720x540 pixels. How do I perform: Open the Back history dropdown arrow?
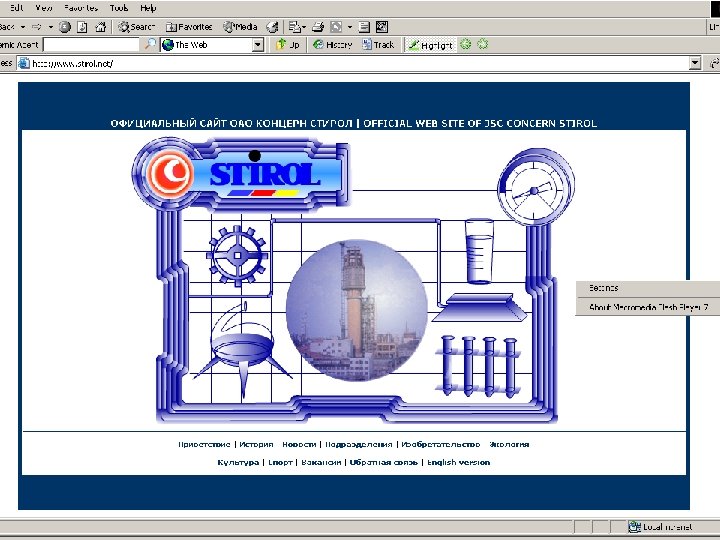pos(22,27)
